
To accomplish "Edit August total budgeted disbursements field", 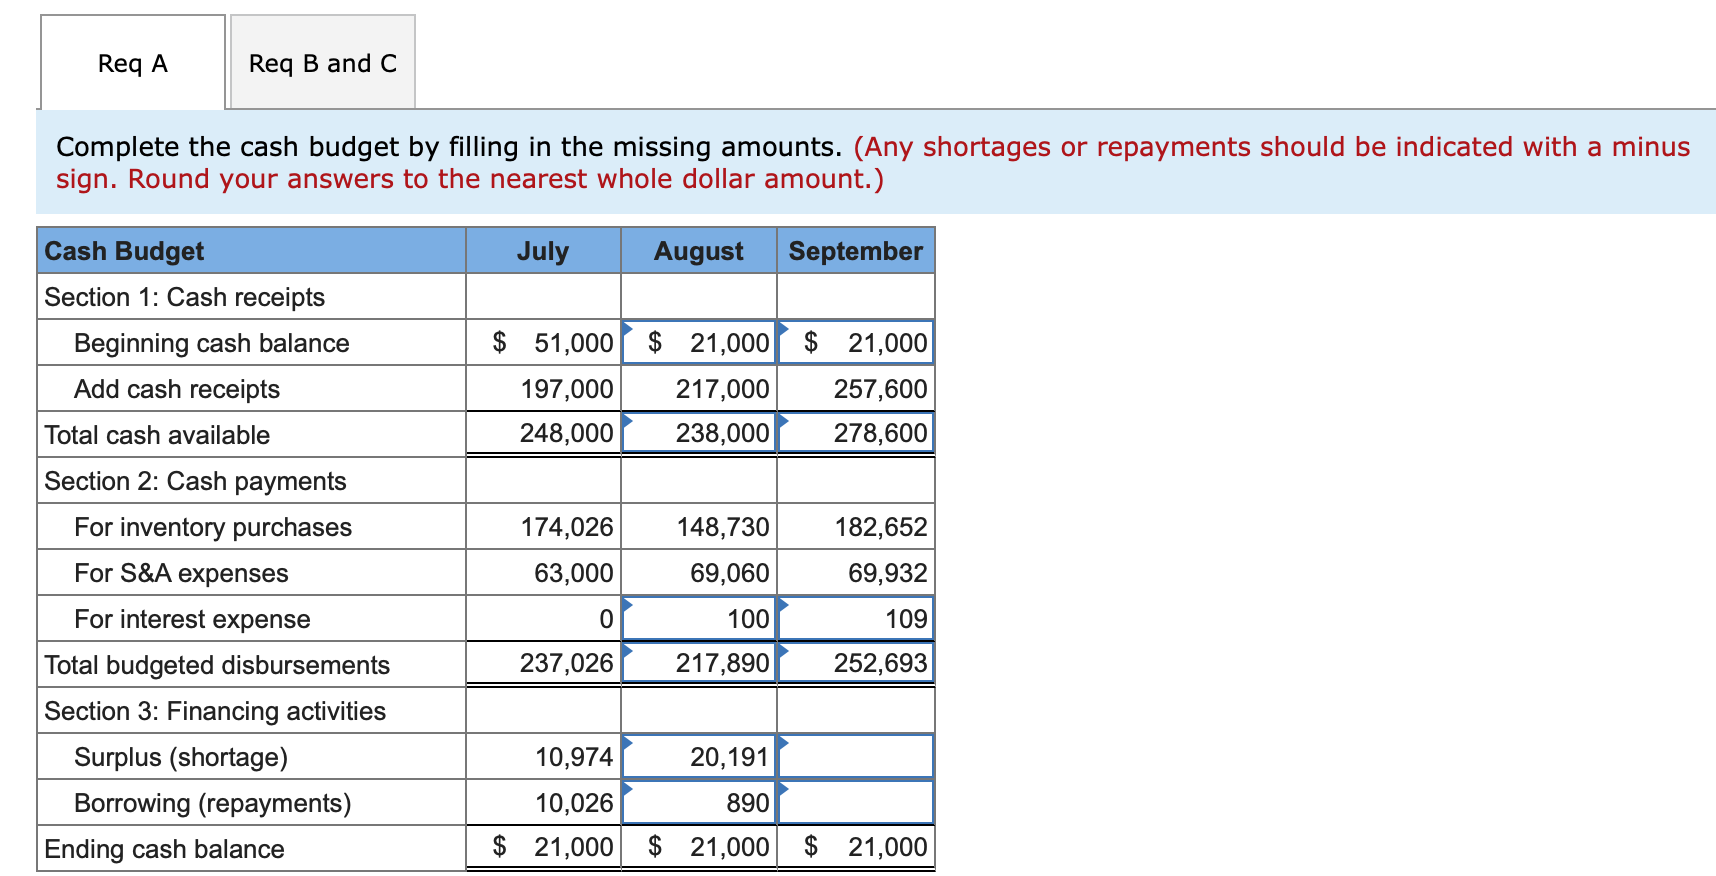I will (699, 663).
